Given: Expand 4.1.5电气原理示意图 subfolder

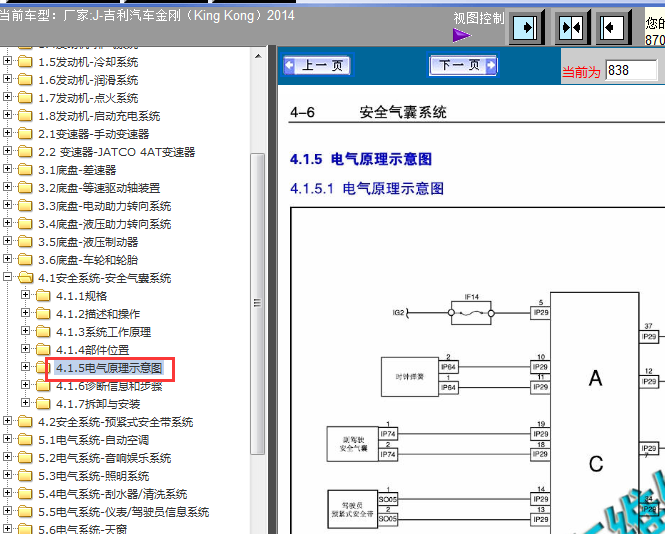Looking at the screenshot, I should [25, 367].
